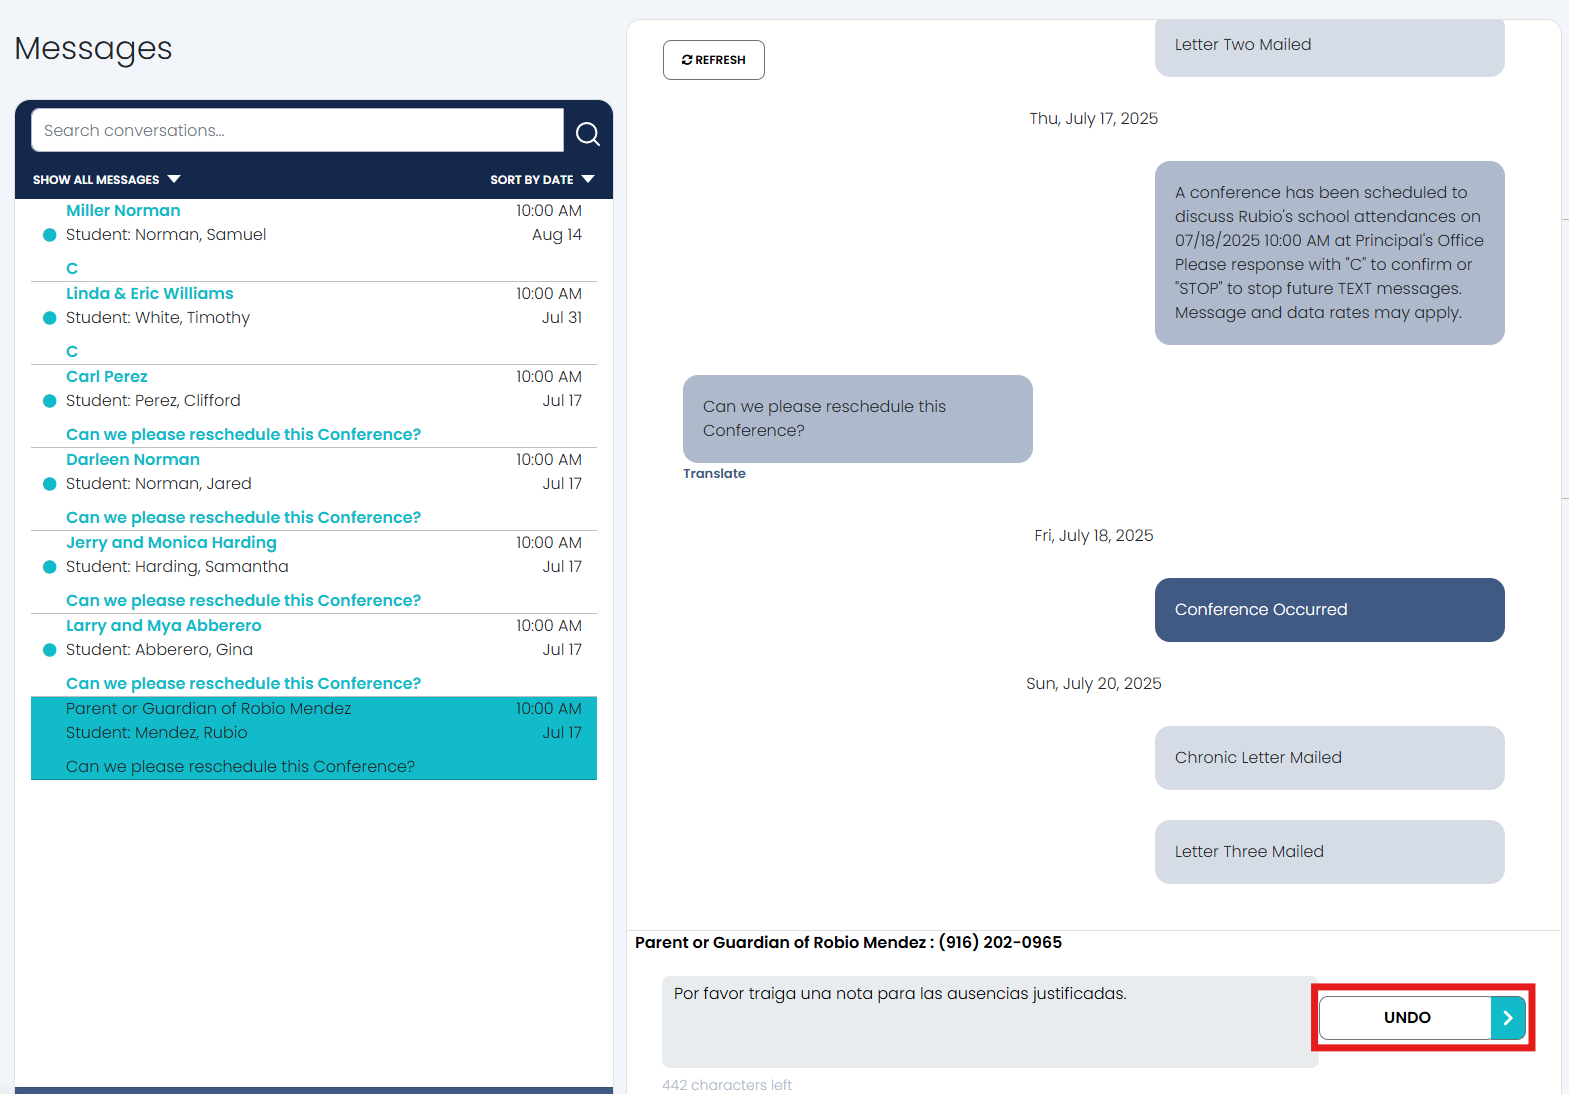Click Translate under the reschedule message
The height and width of the screenshot is (1094, 1569).
[714, 474]
